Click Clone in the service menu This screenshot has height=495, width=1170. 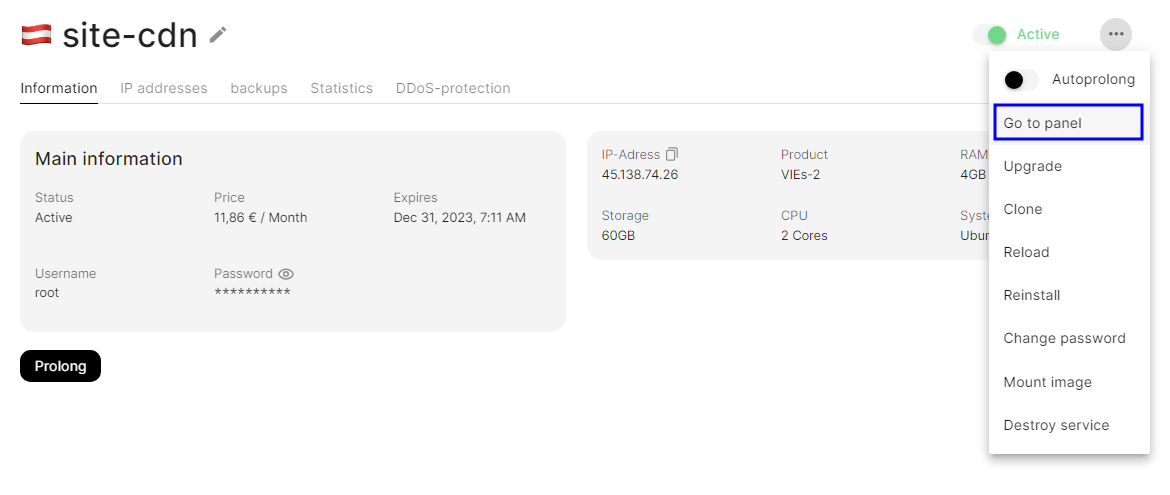(x=1023, y=209)
